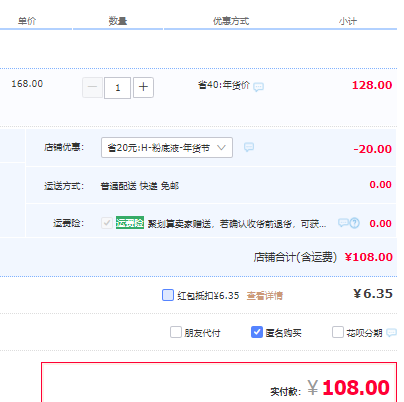Click the comment icon beside 花呗分期
This screenshot has height=402, width=404.
[391, 332]
